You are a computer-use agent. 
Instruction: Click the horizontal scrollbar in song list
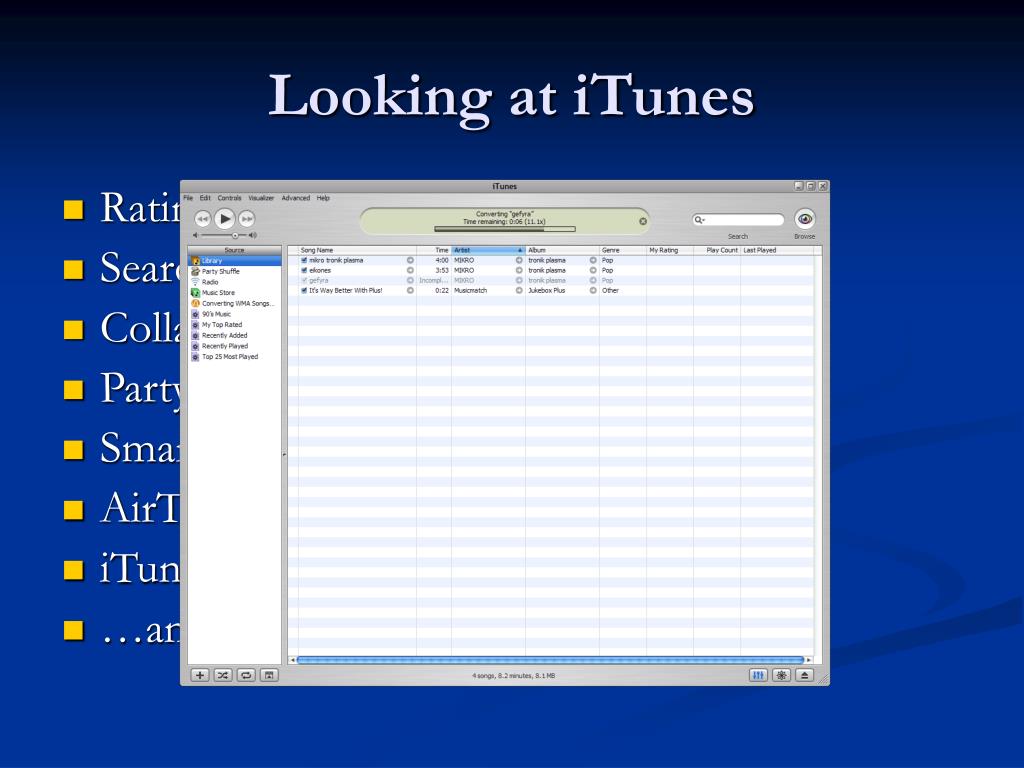[551, 660]
